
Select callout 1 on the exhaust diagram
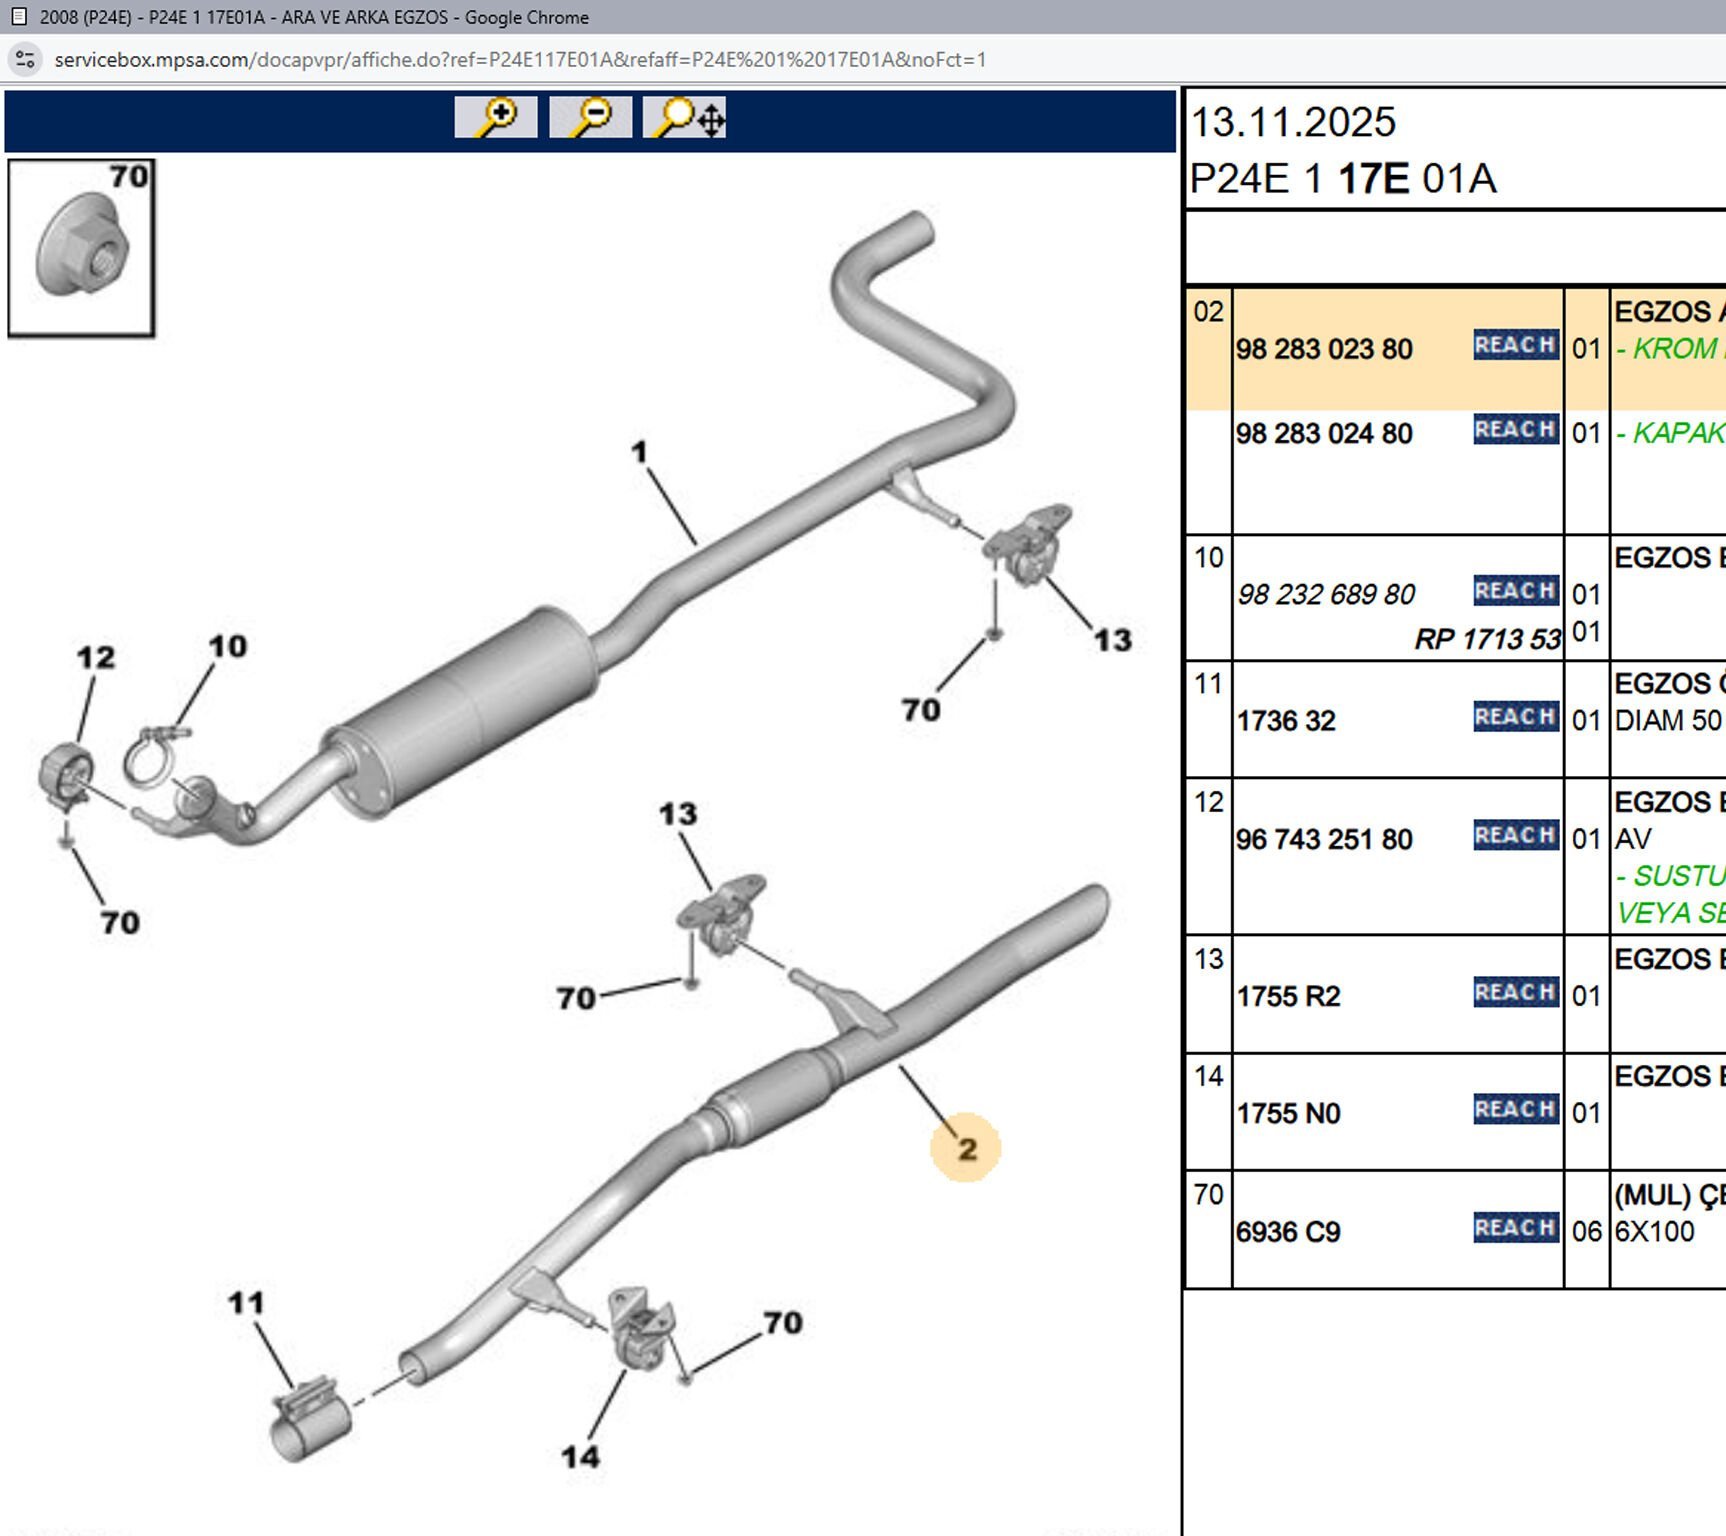pos(640,452)
